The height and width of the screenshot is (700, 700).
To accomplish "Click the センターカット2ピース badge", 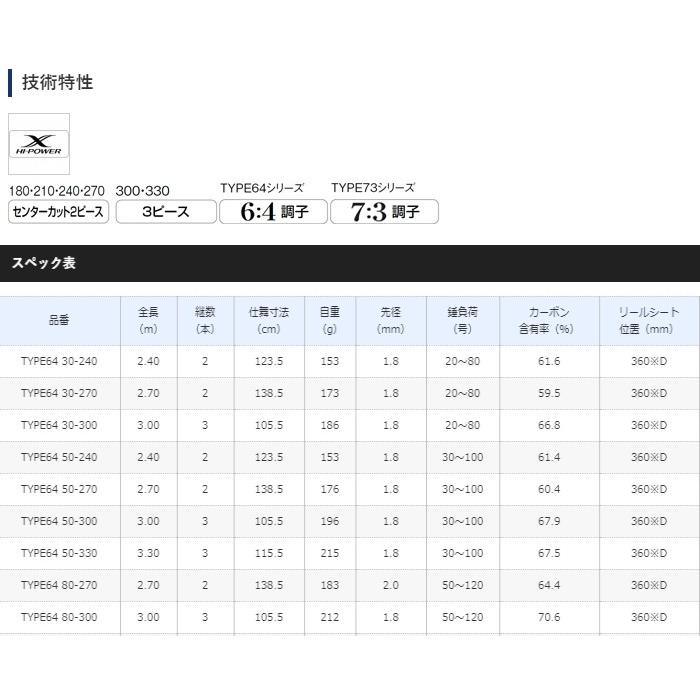I will 58,212.
